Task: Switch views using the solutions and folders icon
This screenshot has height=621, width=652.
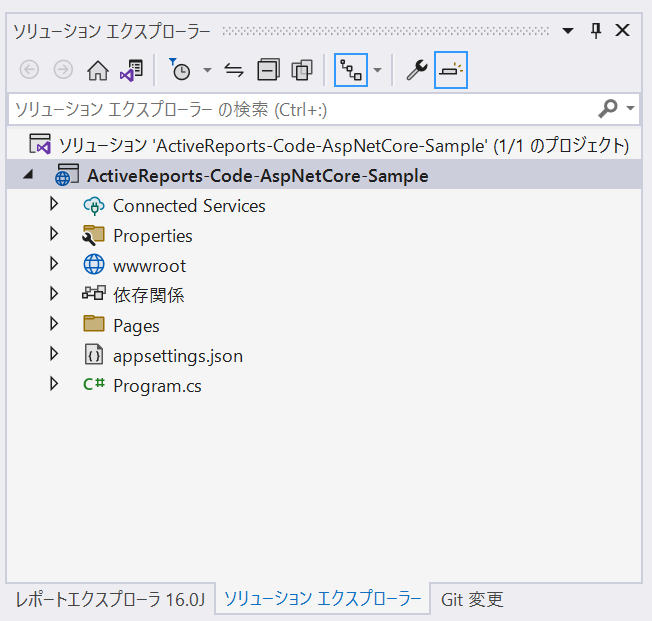Action: (x=131, y=70)
